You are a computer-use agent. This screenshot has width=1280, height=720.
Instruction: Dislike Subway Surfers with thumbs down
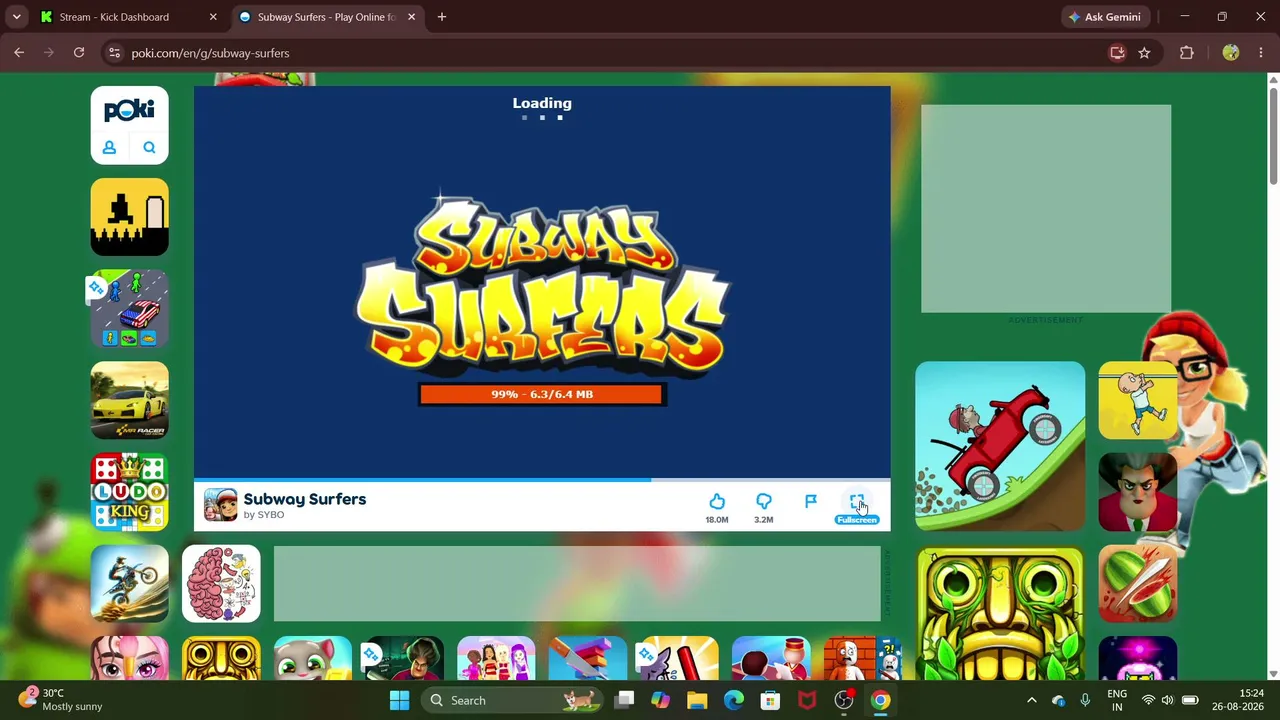coord(764,501)
